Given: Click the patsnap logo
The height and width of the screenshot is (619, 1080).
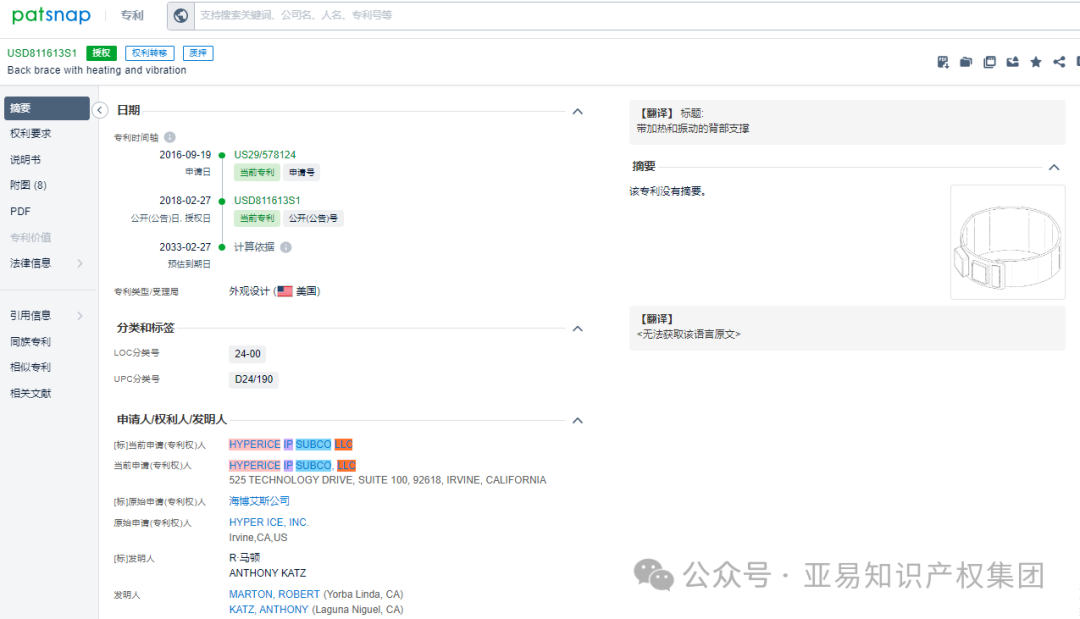Looking at the screenshot, I should point(51,15).
